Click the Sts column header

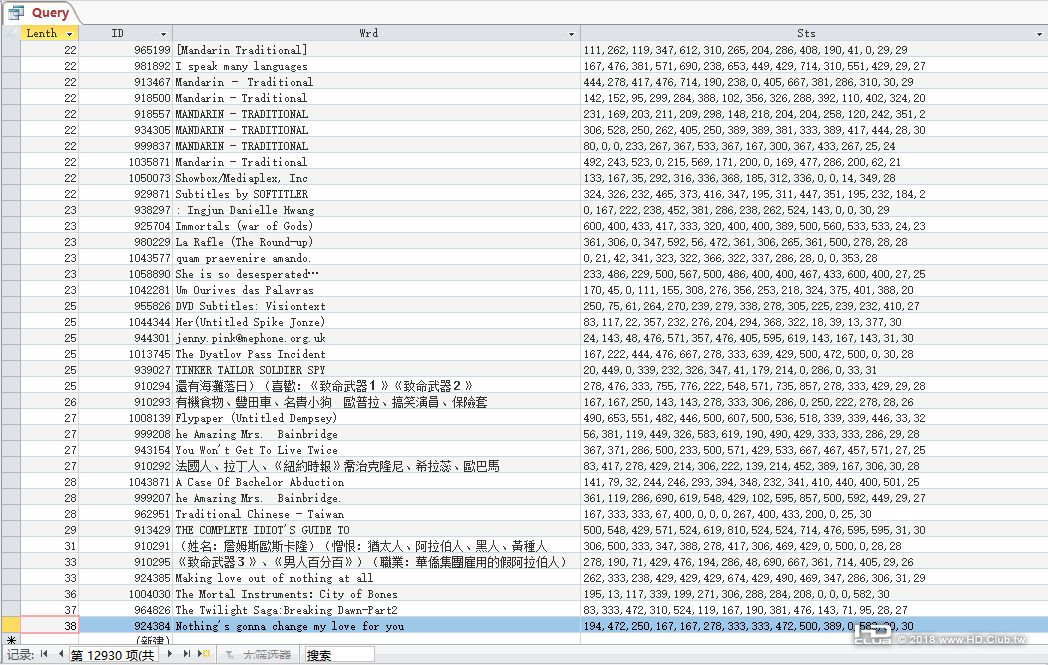pos(813,33)
